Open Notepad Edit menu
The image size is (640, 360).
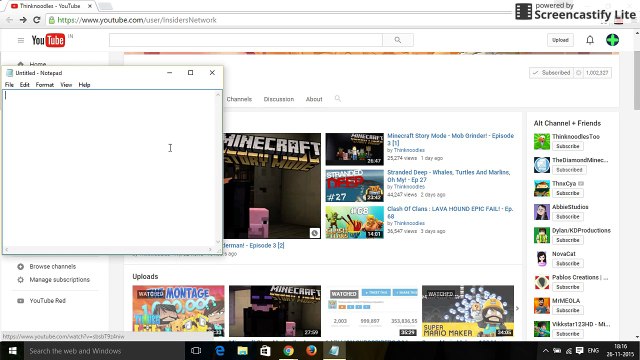(x=24, y=85)
